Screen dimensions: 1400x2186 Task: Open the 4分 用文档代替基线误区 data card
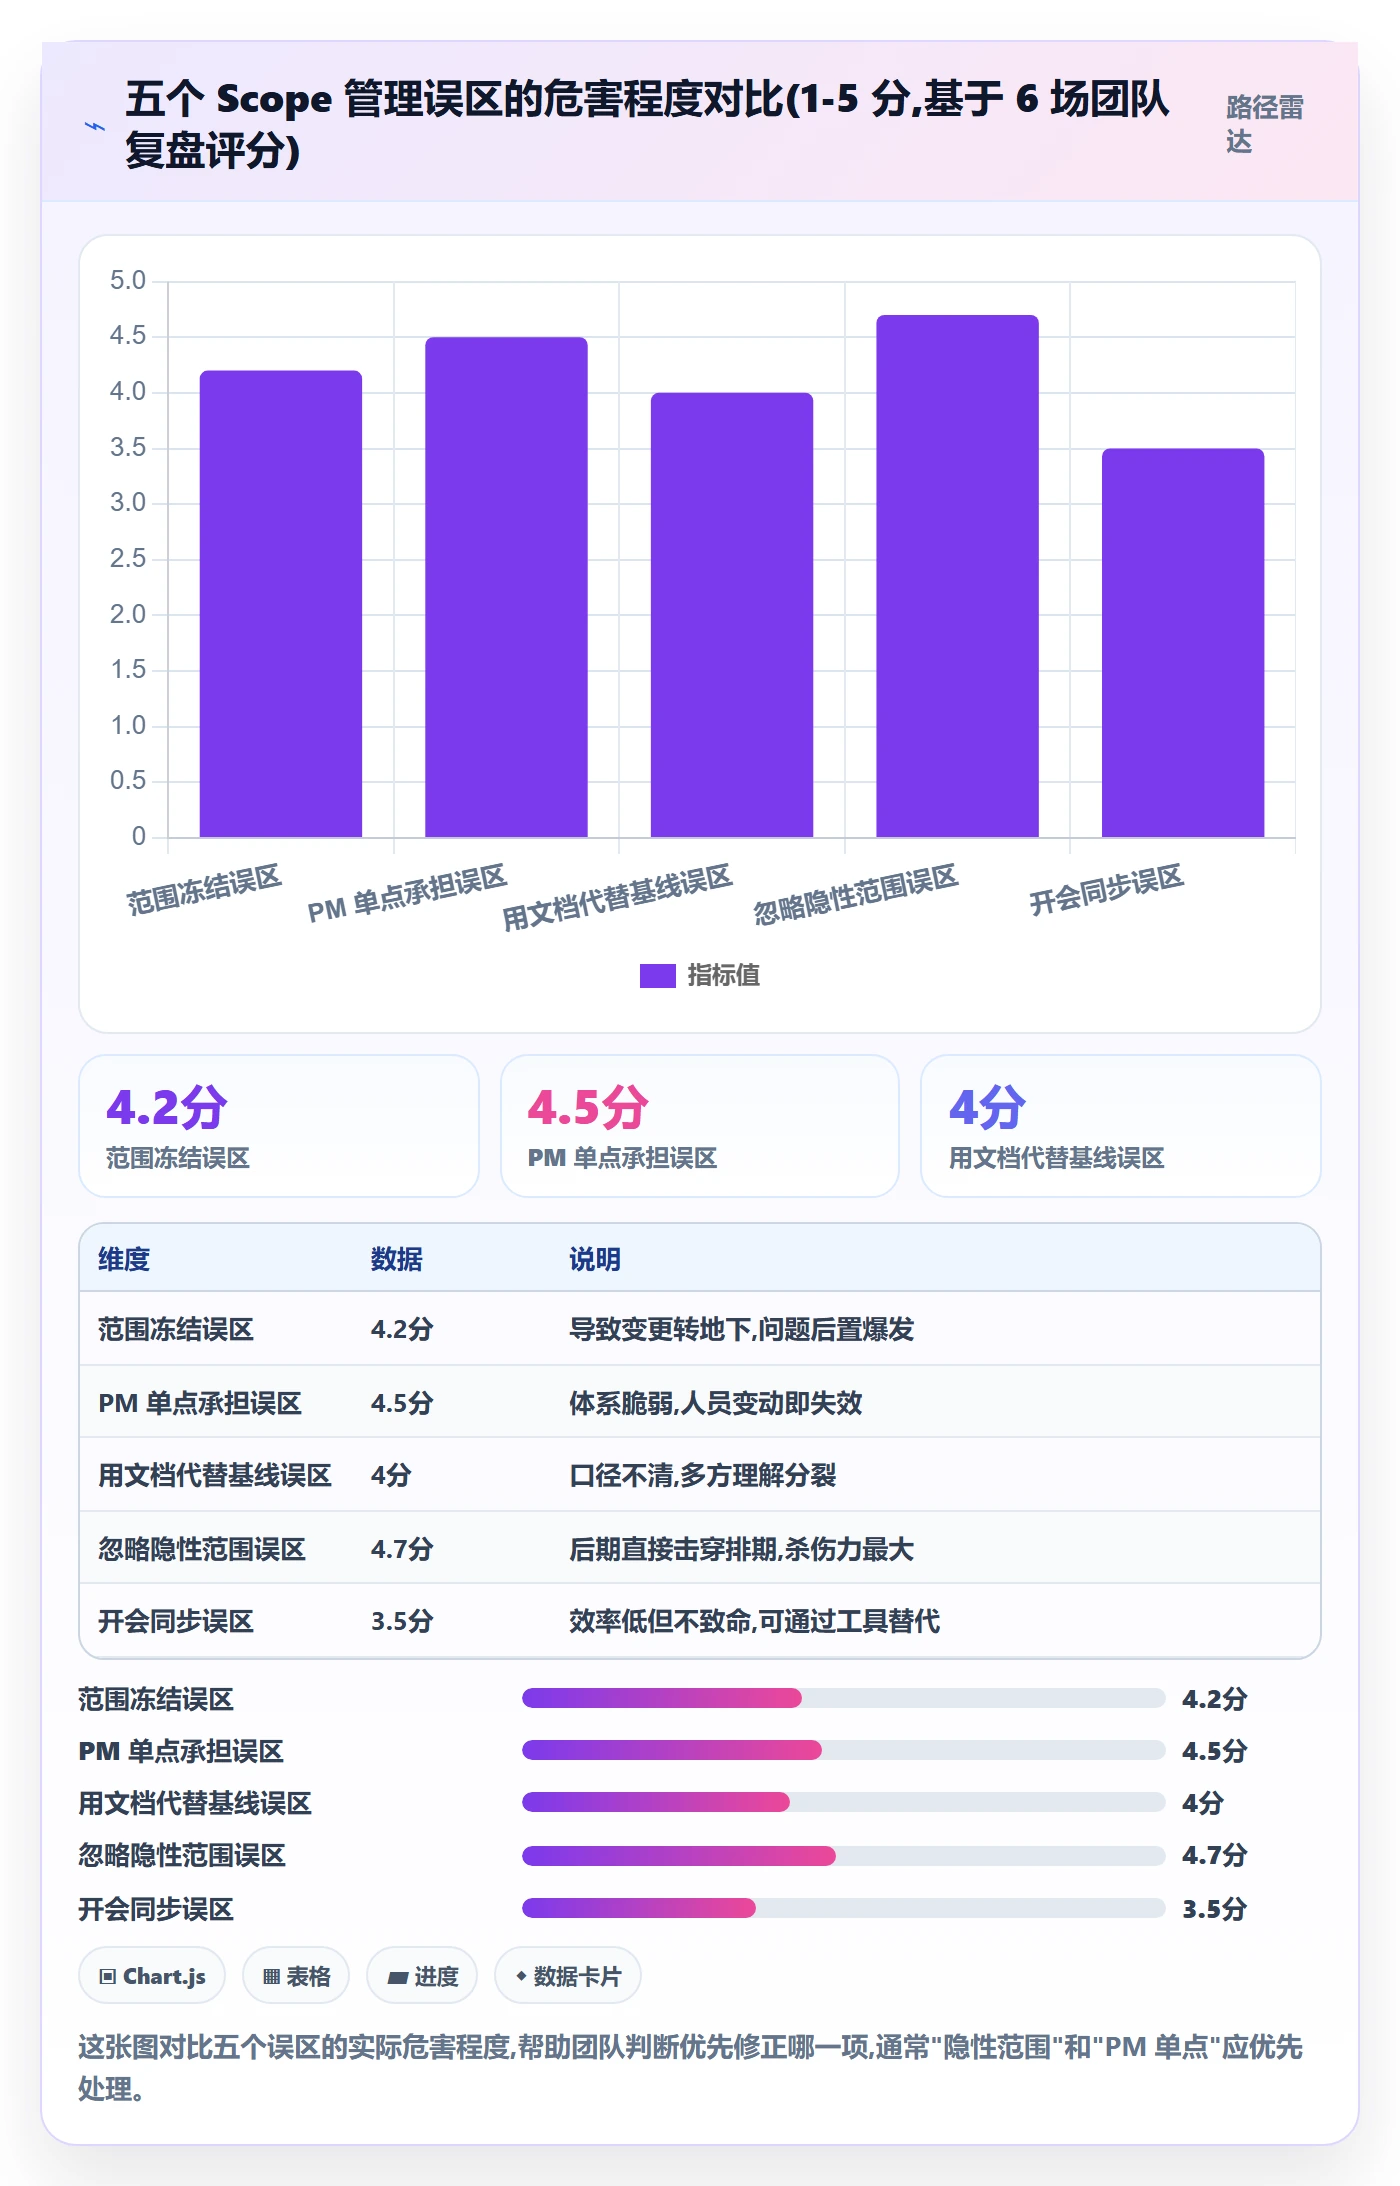pos(1121,1126)
